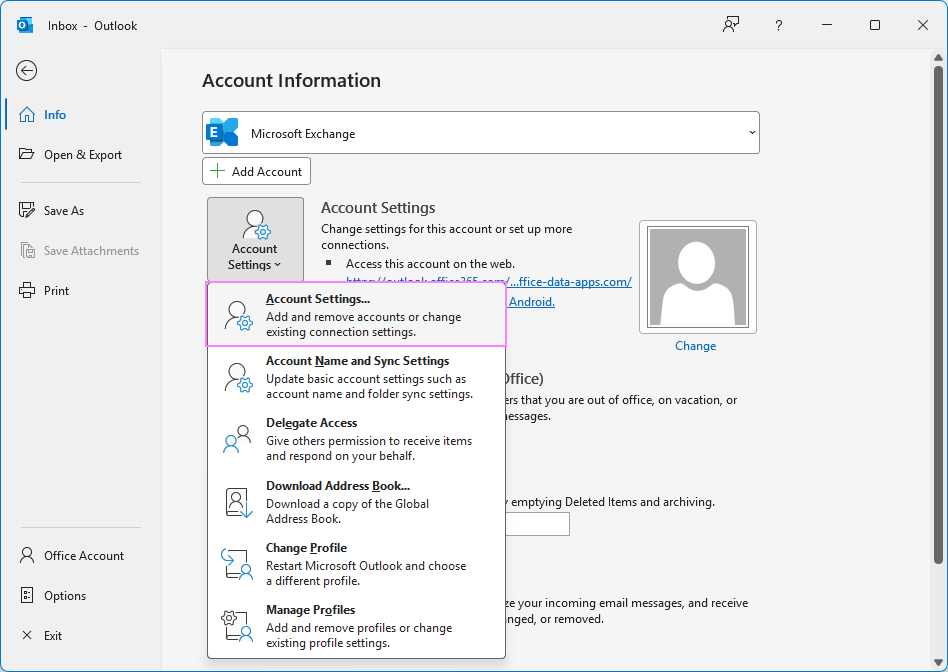Click the Manage Profiles gear icon
This screenshot has height=672, width=948.
[x=236, y=625]
